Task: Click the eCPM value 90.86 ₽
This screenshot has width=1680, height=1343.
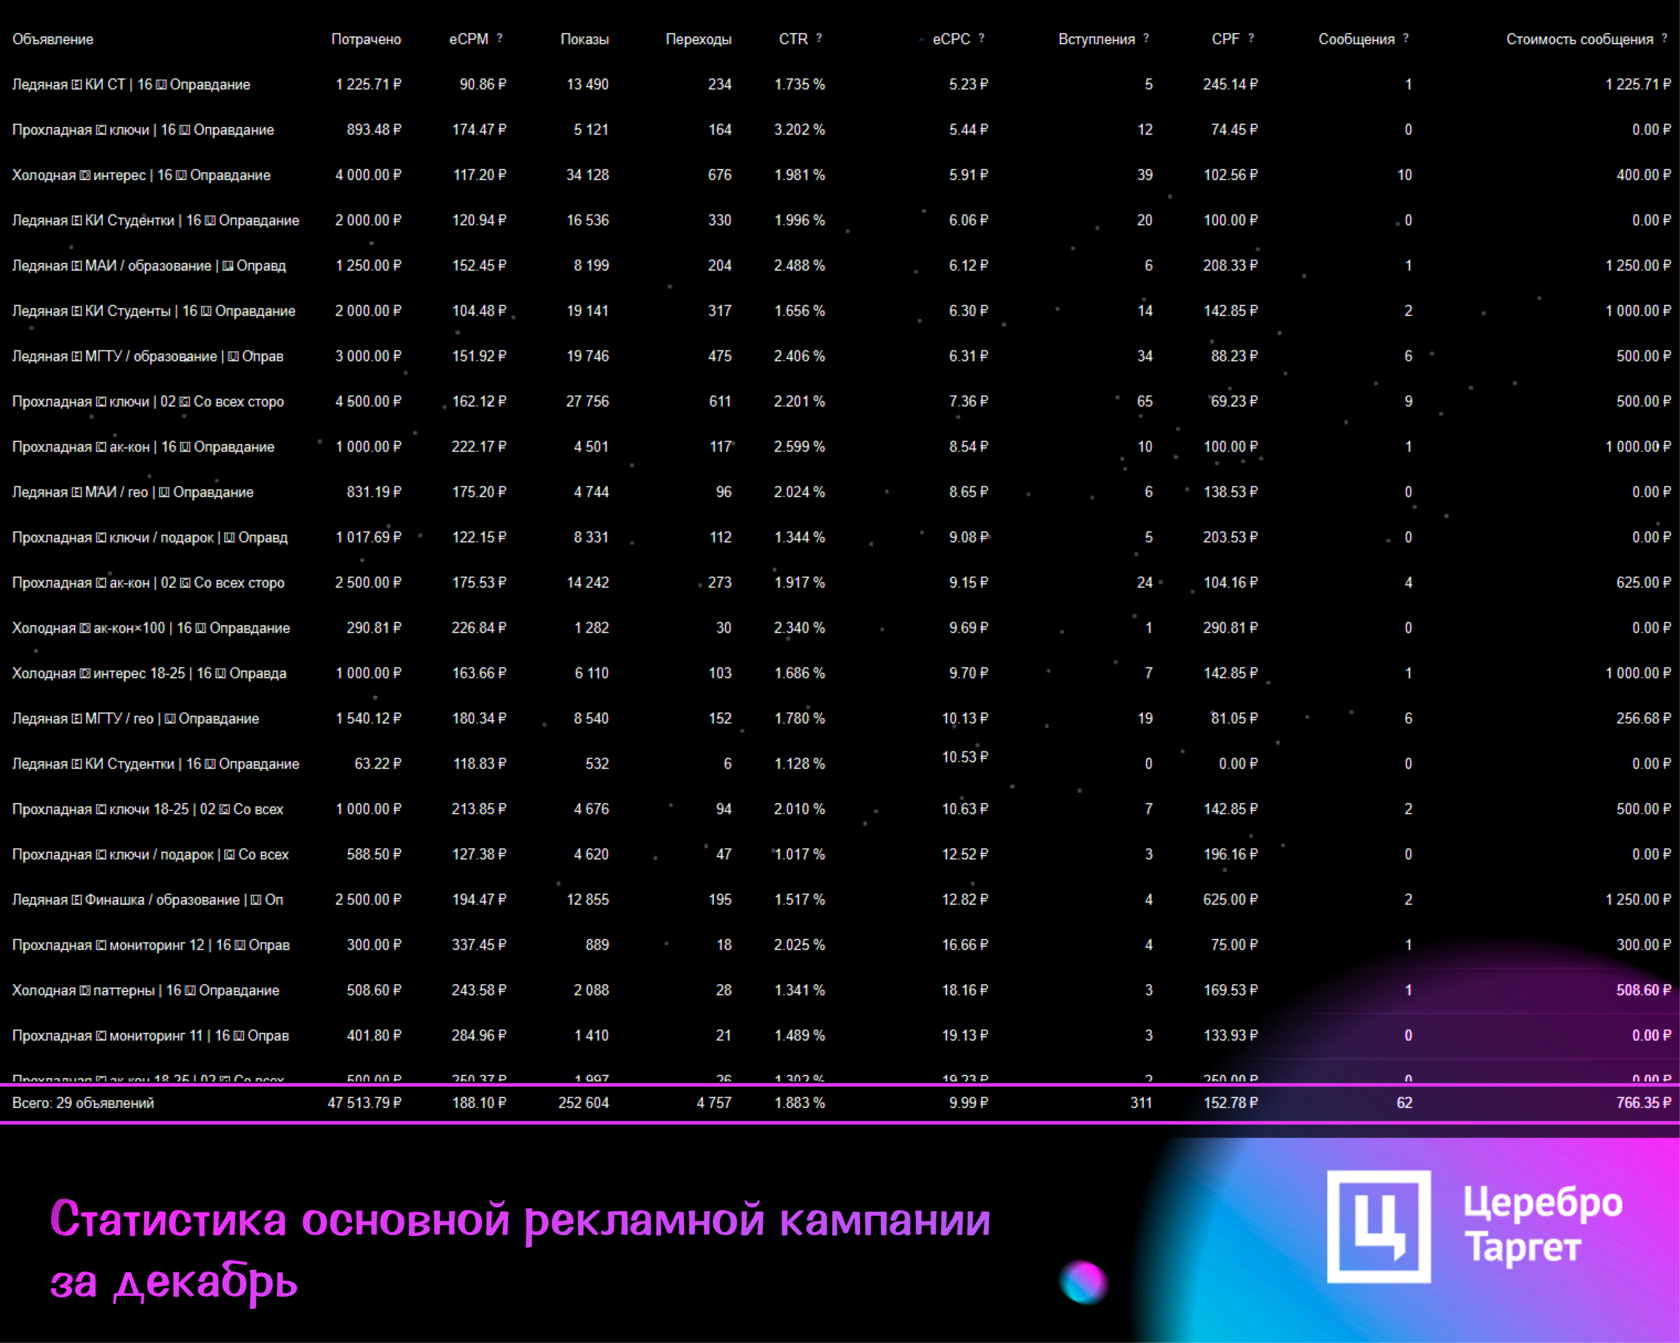Action: [x=483, y=85]
